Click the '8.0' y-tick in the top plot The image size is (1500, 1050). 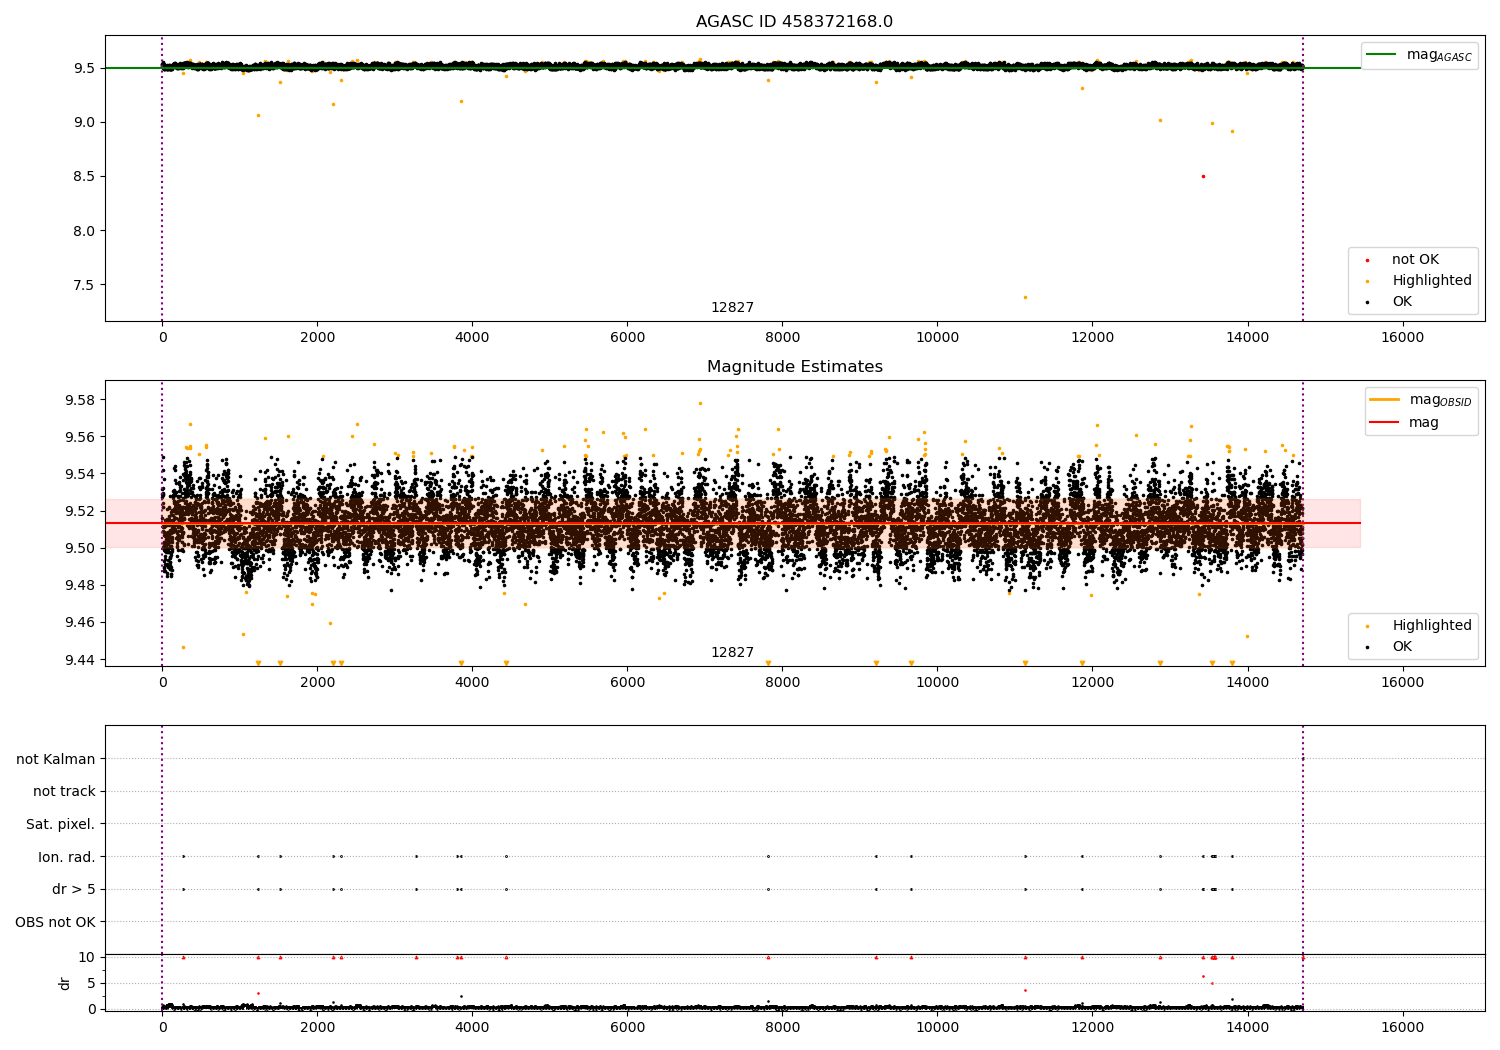(84, 231)
